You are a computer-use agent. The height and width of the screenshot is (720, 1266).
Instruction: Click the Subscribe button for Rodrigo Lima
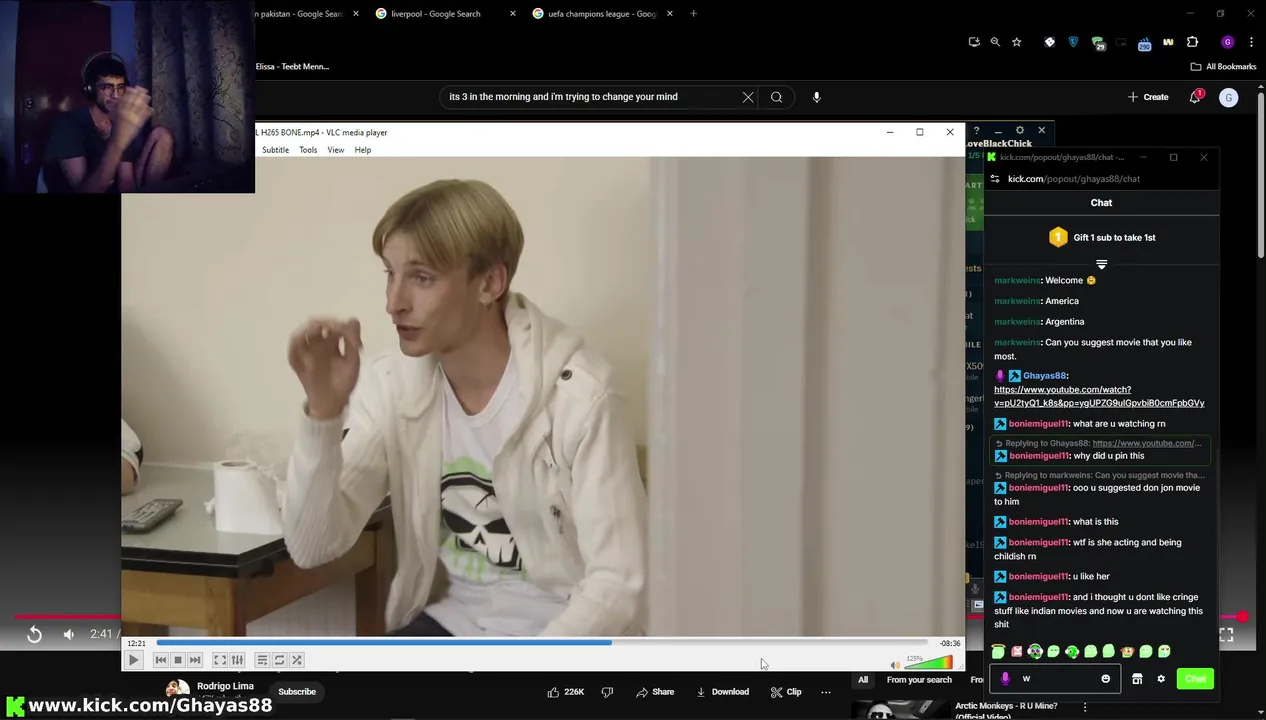[x=297, y=692]
